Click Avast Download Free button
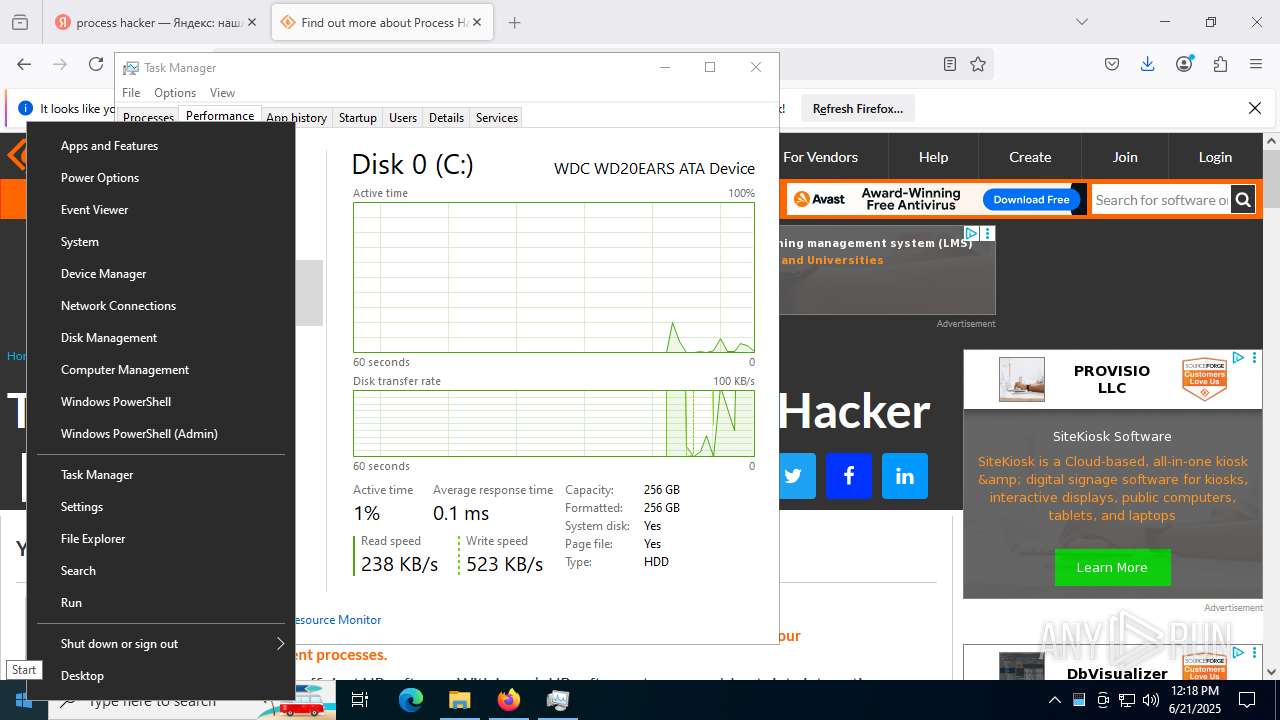Screen dimensions: 1280x720 coord(1031,200)
